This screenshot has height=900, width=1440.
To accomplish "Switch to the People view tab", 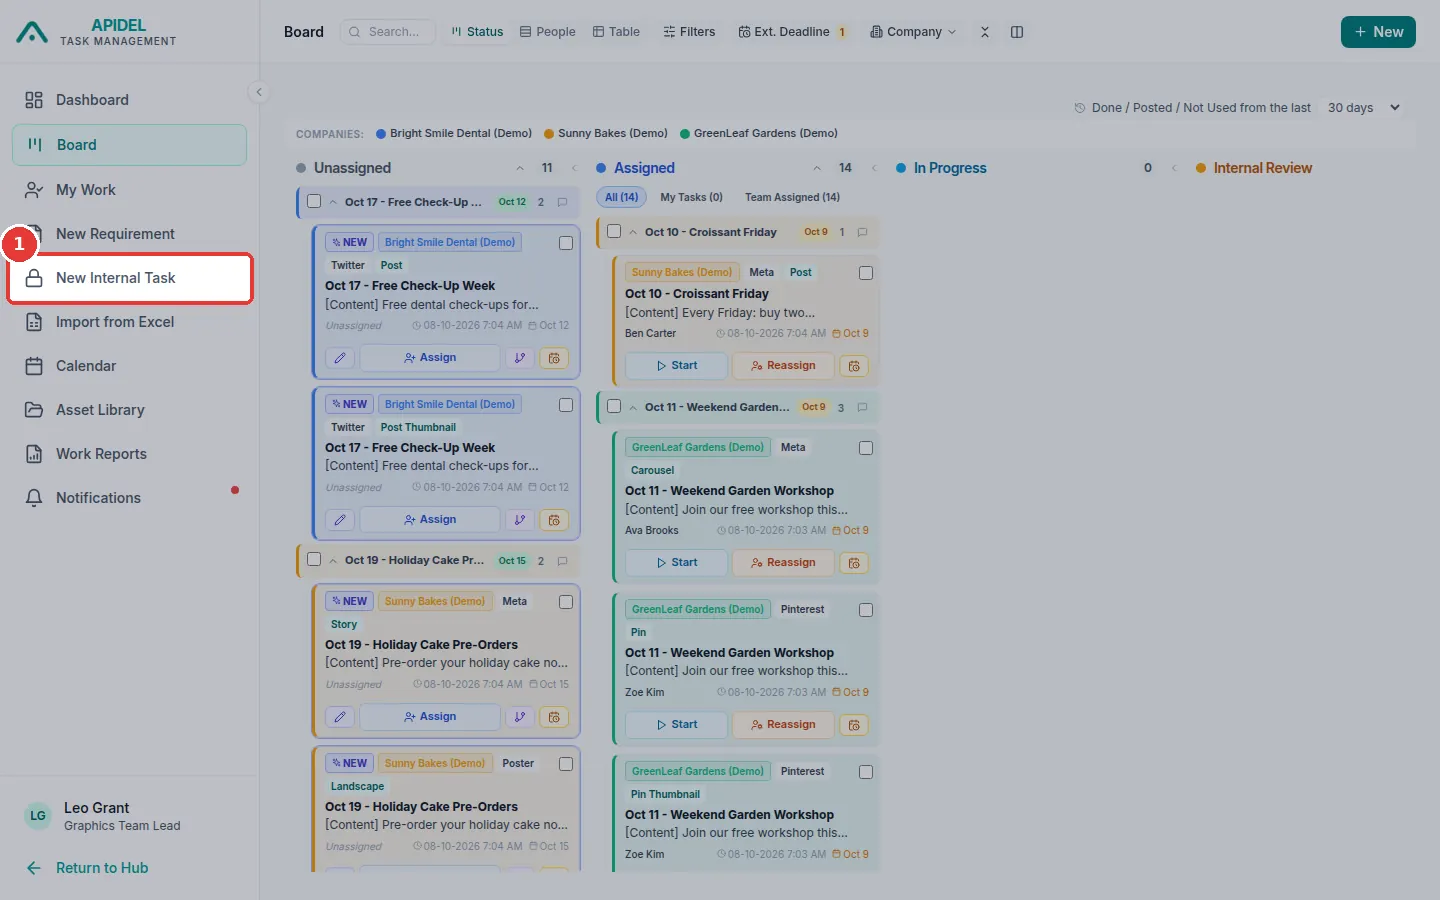I will (547, 32).
